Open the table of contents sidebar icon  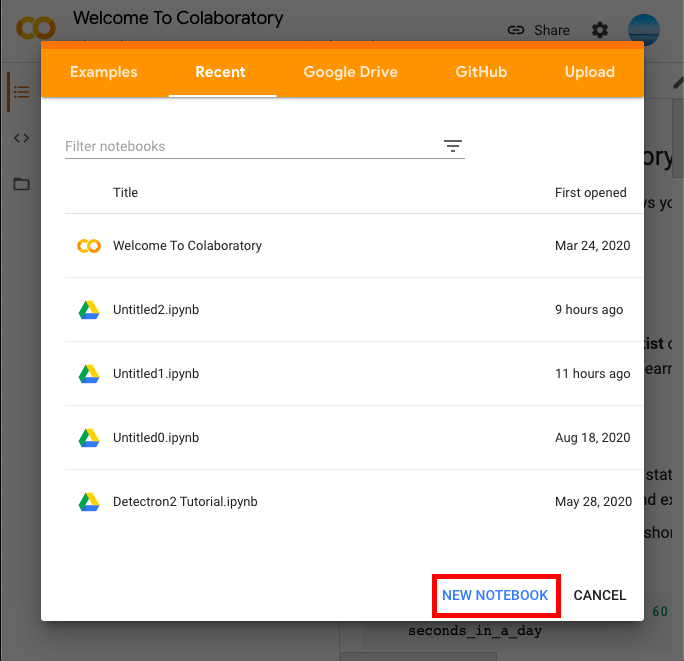coord(21,92)
